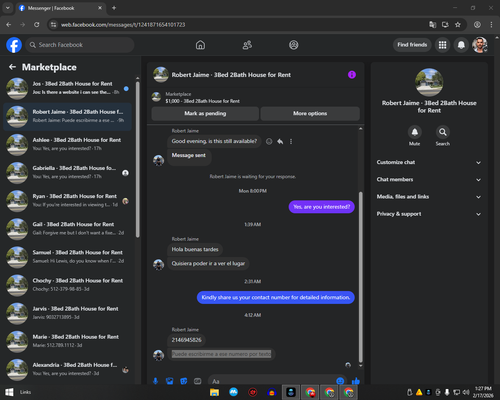The width and height of the screenshot is (500, 400).
Task: Click Mark as pending button
Action: pos(205,113)
